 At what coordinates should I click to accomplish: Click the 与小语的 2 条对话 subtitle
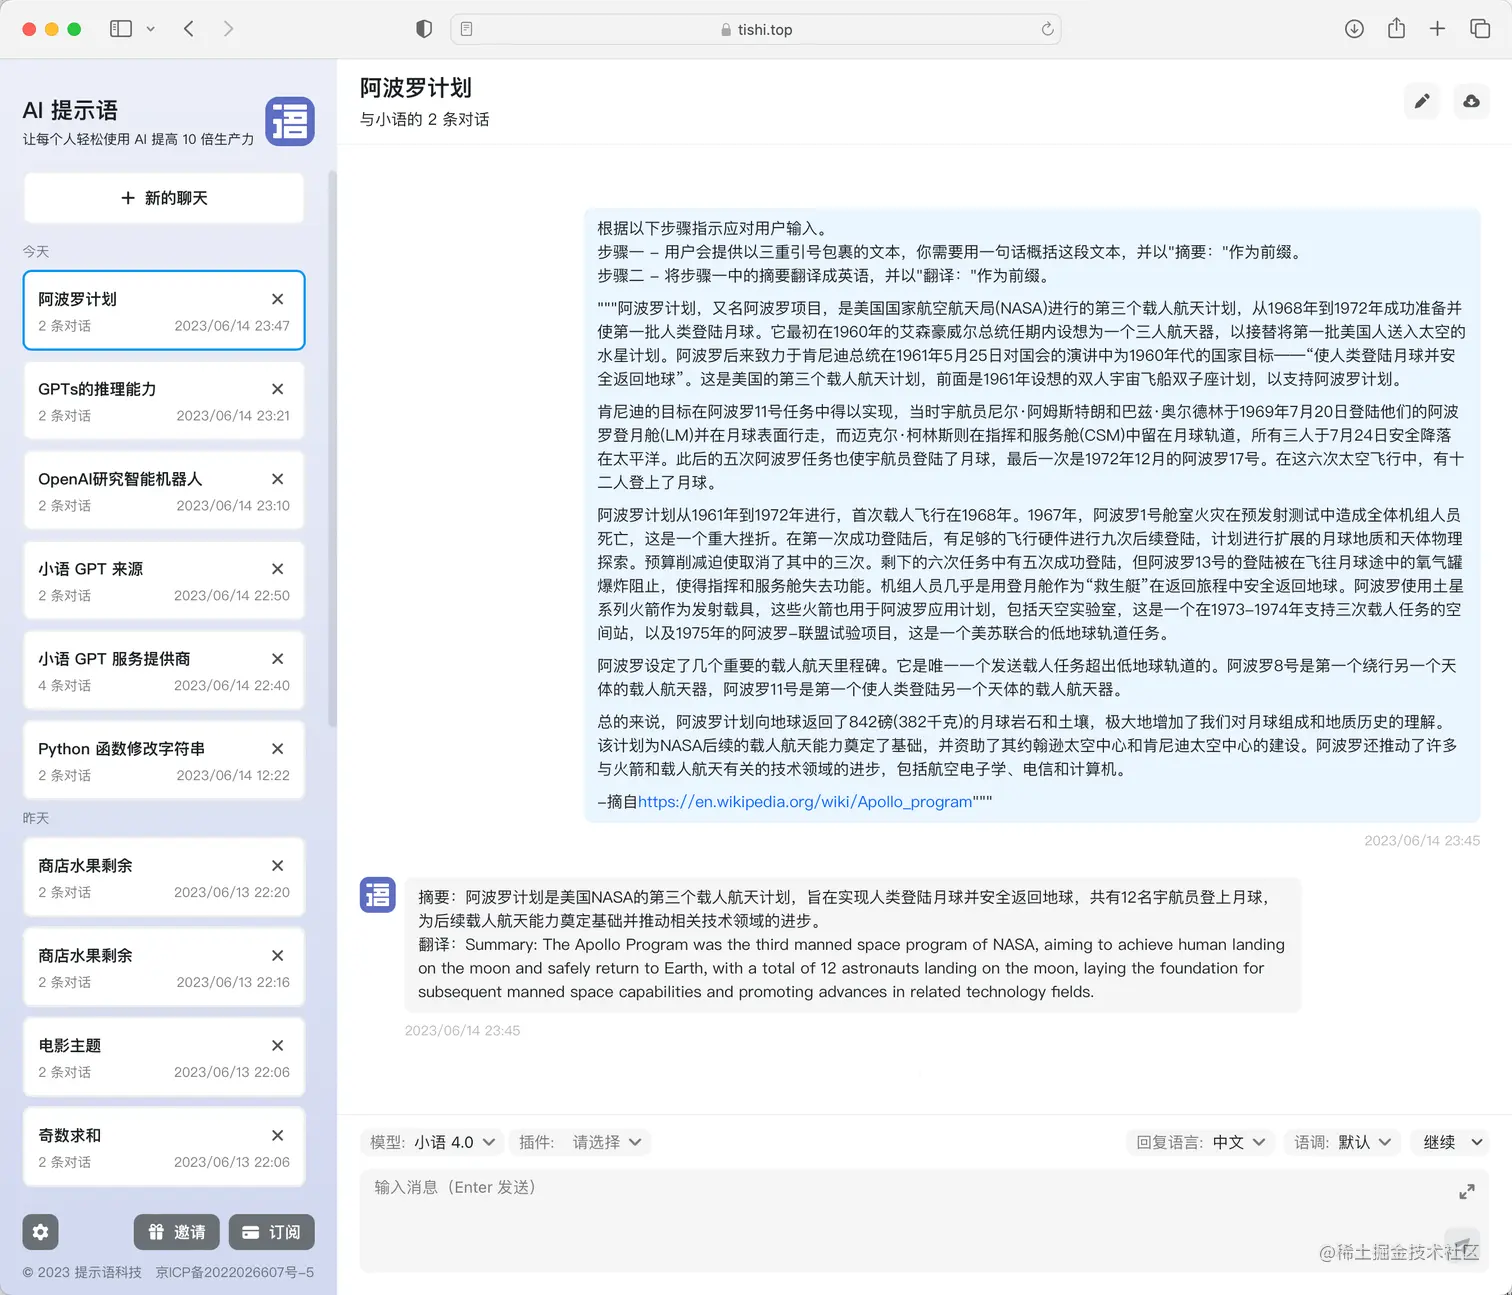click(x=424, y=119)
